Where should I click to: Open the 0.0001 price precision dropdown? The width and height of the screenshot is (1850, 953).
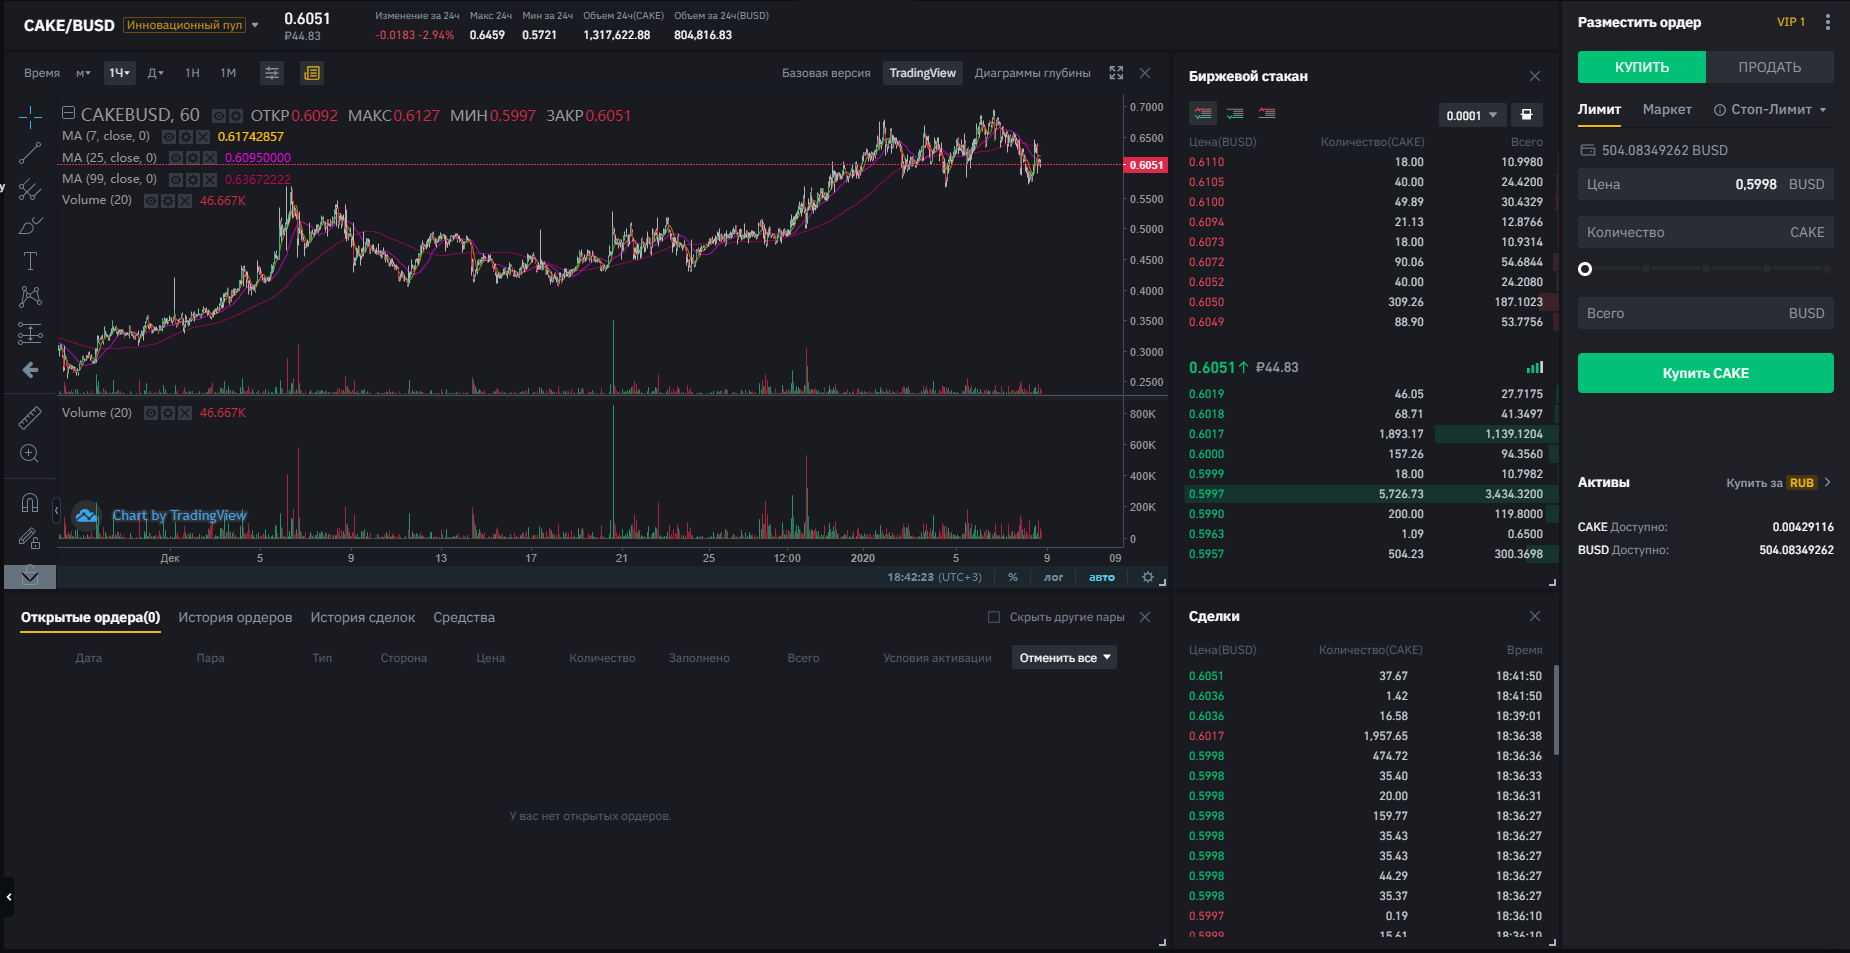[x=1472, y=115]
